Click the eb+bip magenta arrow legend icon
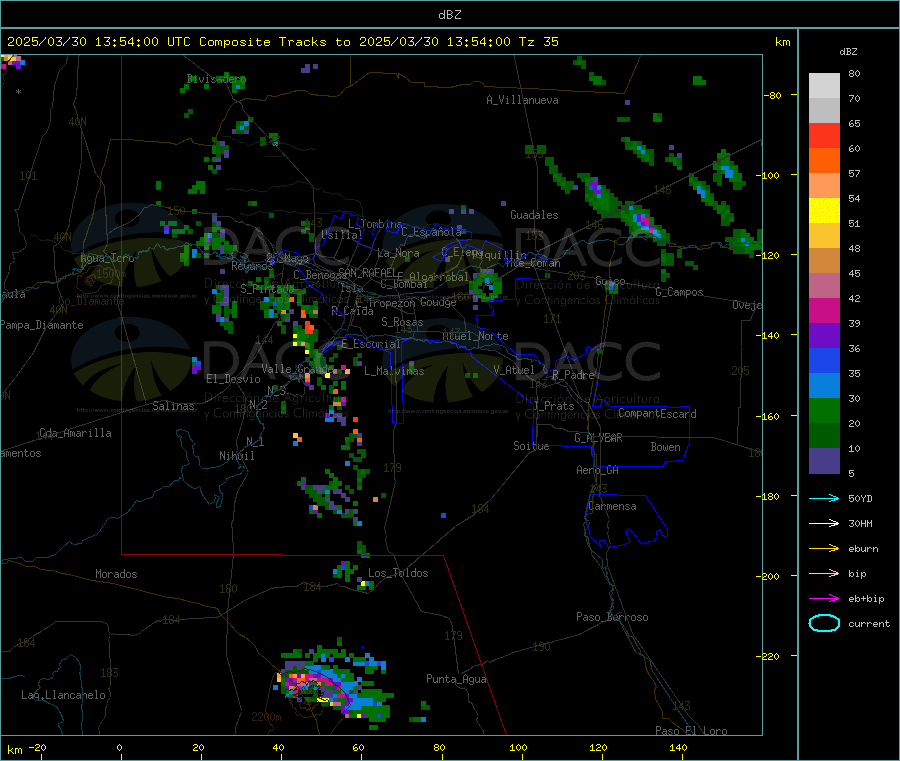900x761 pixels. click(x=824, y=598)
